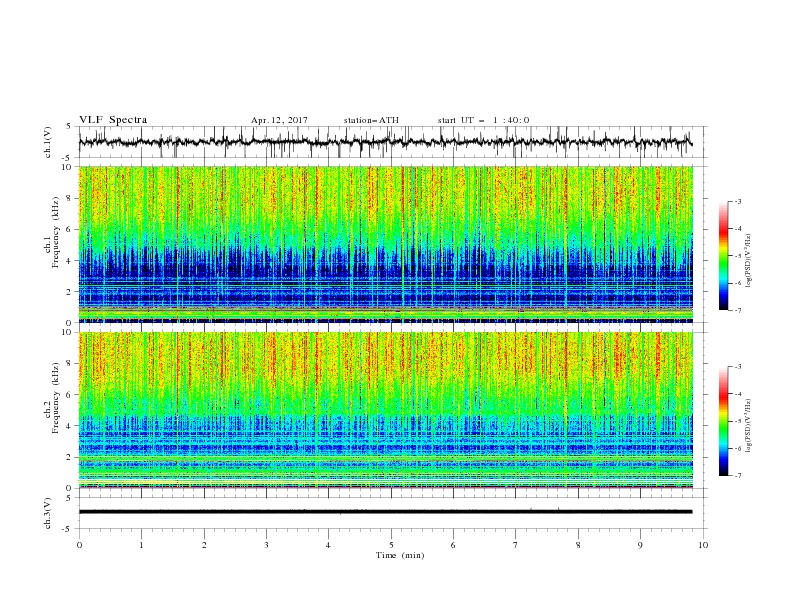
Task: Click the "start UT = 1:40:0" text
Action: [x=483, y=120]
